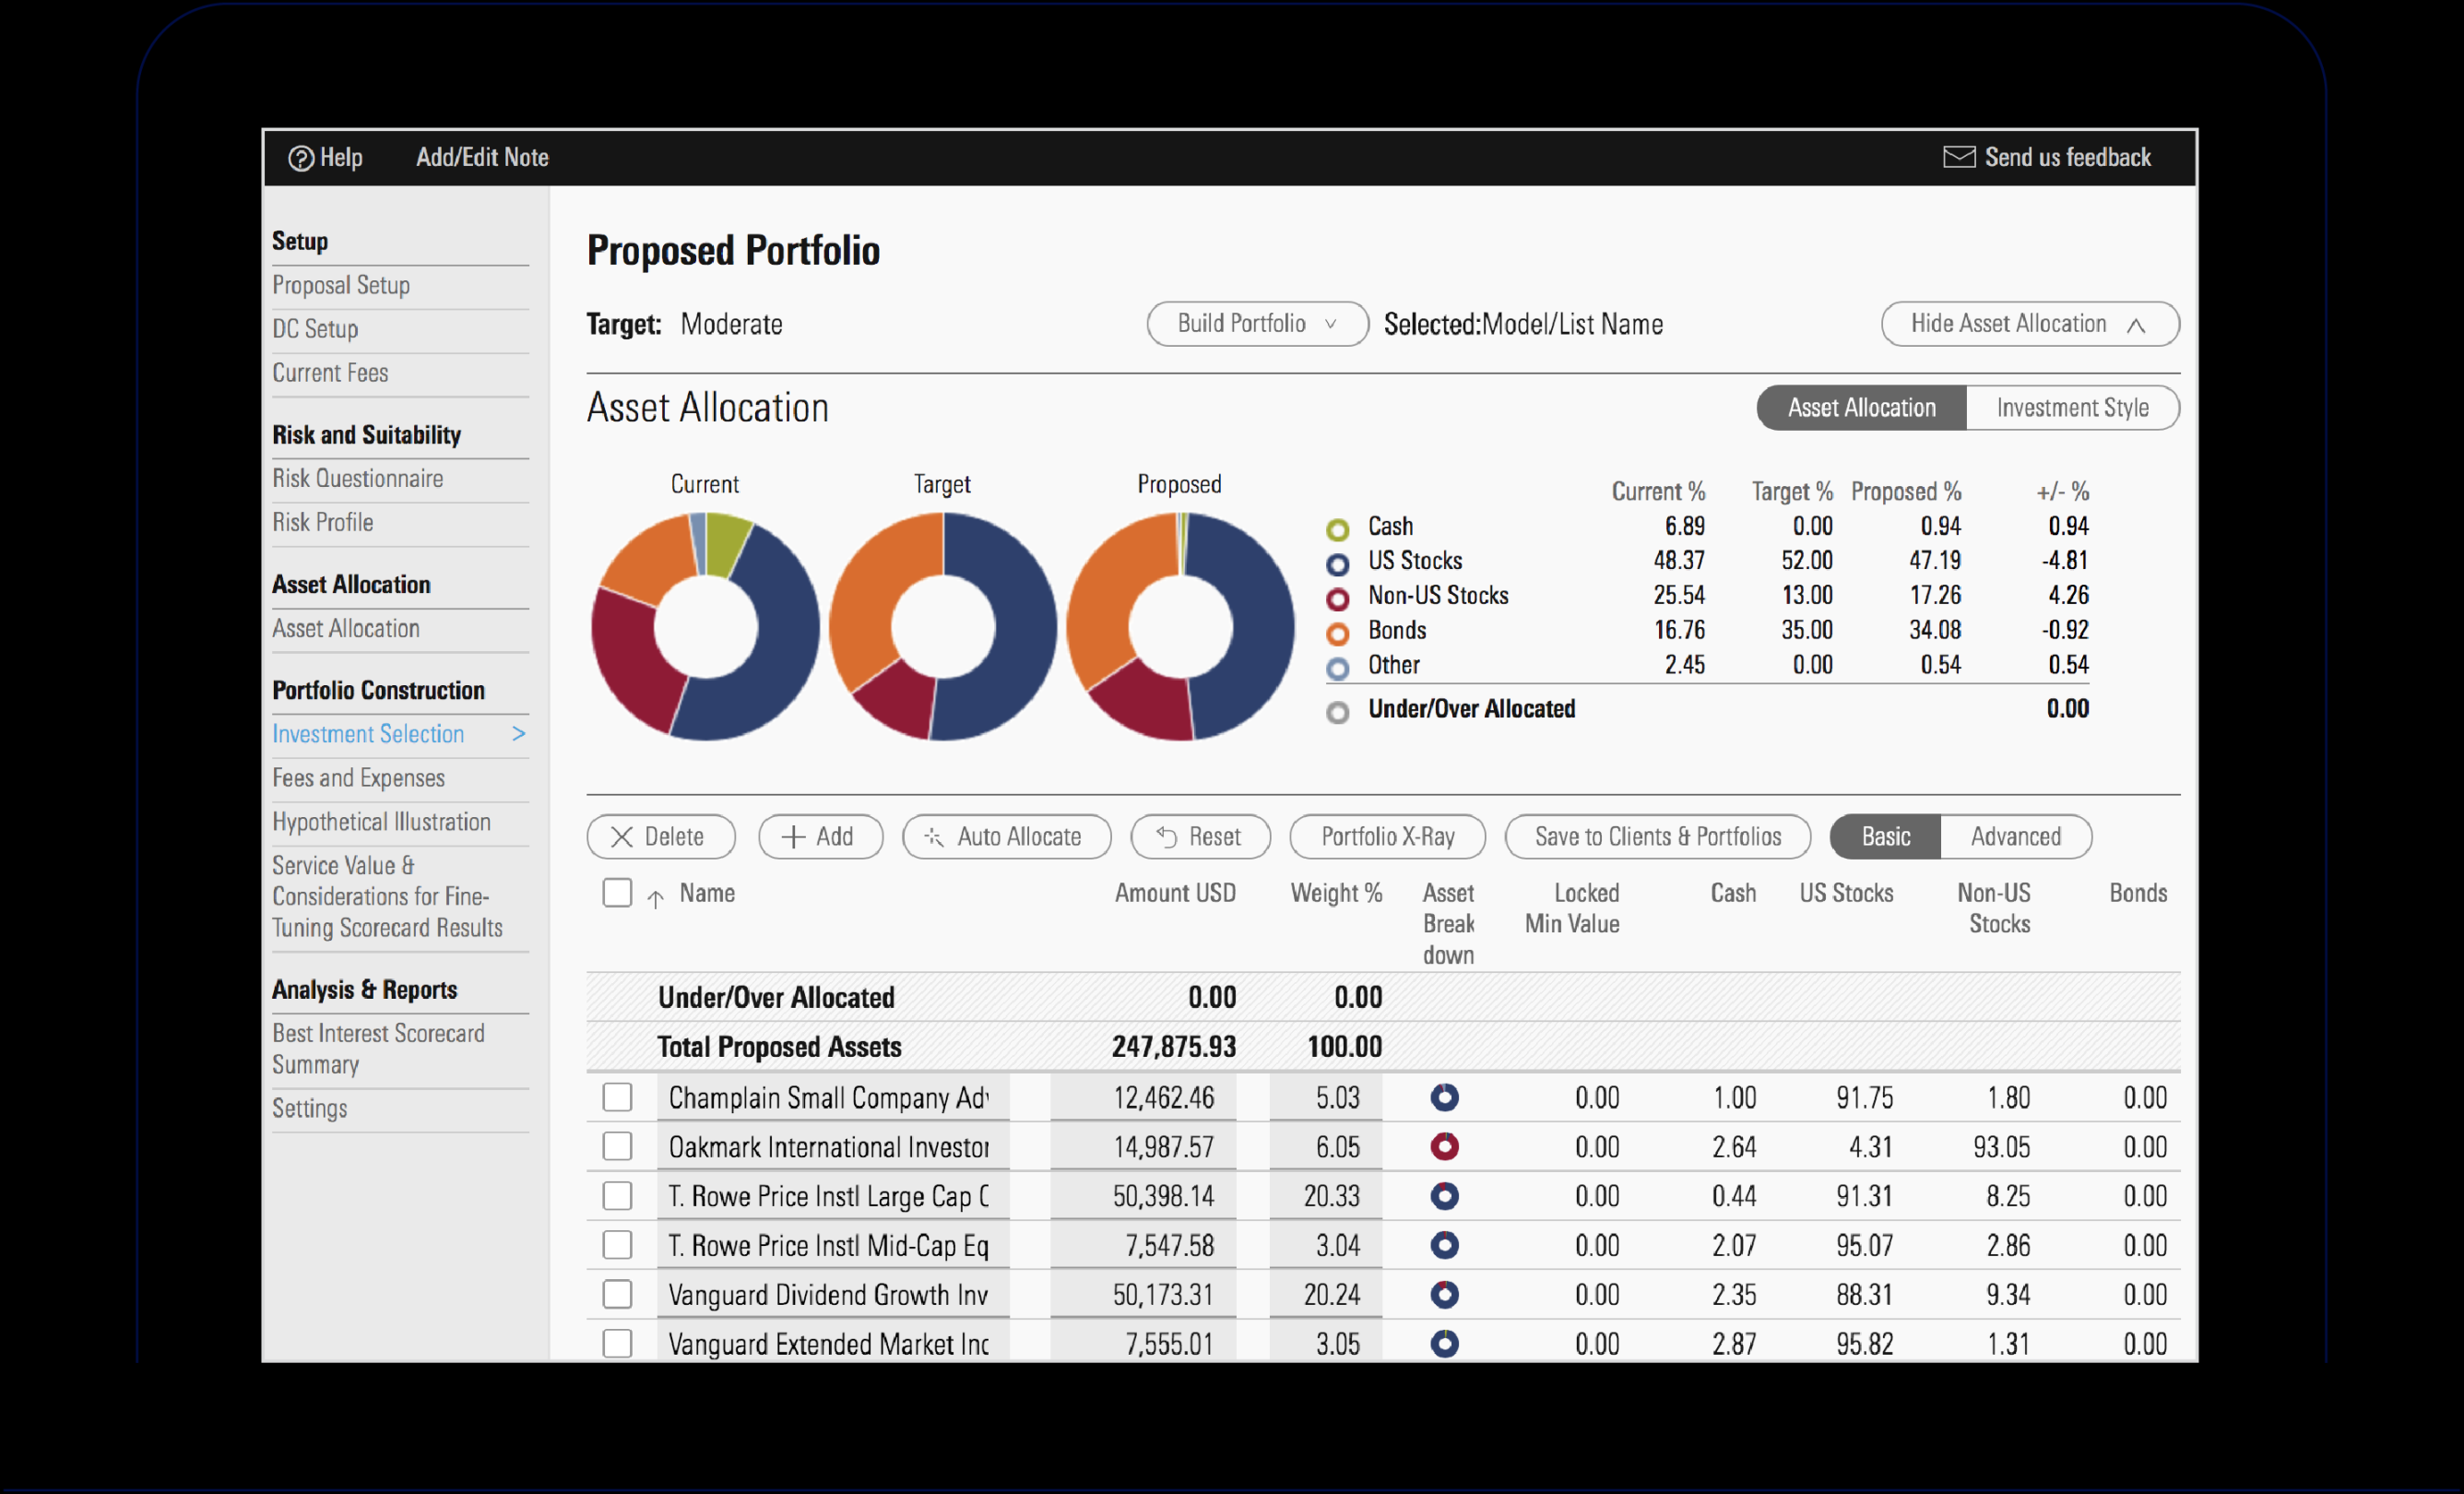Viewport: 2464px width, 1494px height.
Task: Check the Champlain Small Company row
Action: click(x=617, y=1097)
